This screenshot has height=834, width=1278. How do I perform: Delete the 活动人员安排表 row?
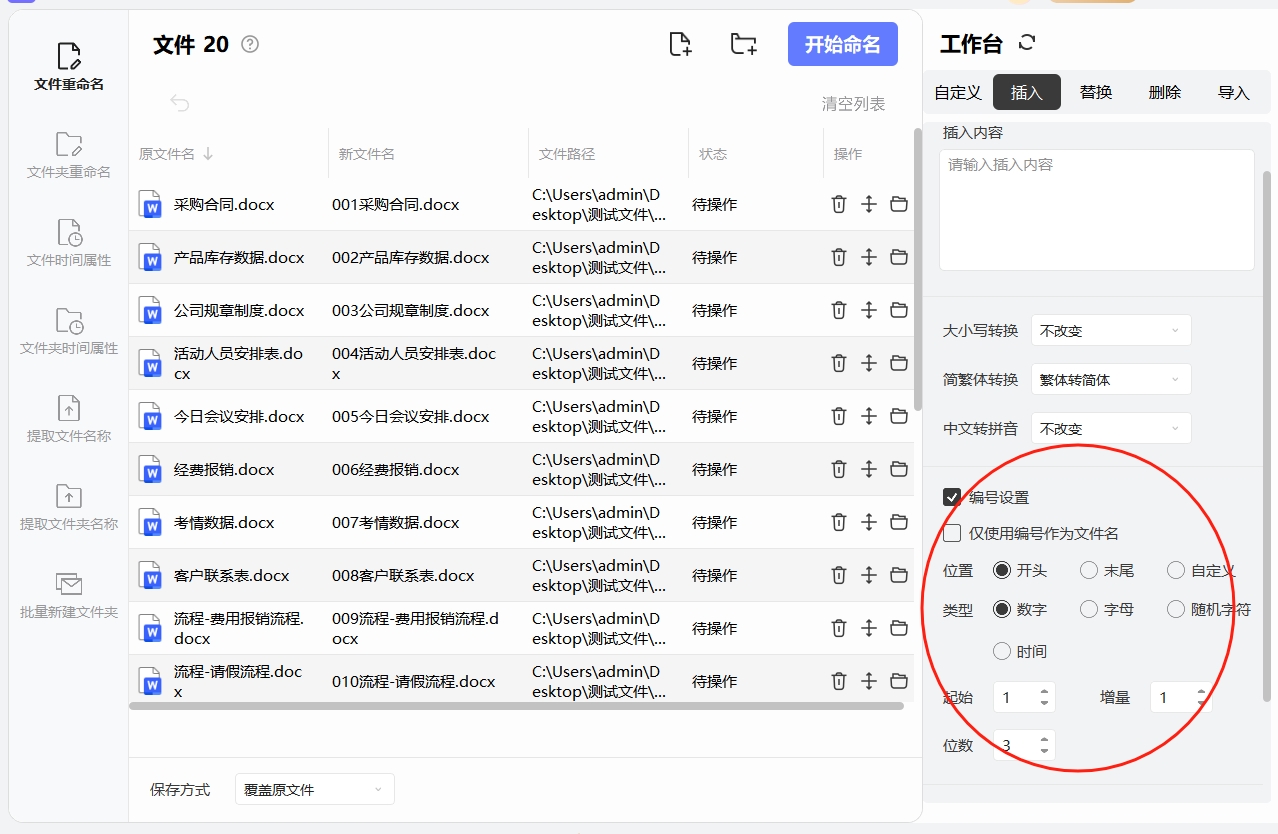click(839, 363)
